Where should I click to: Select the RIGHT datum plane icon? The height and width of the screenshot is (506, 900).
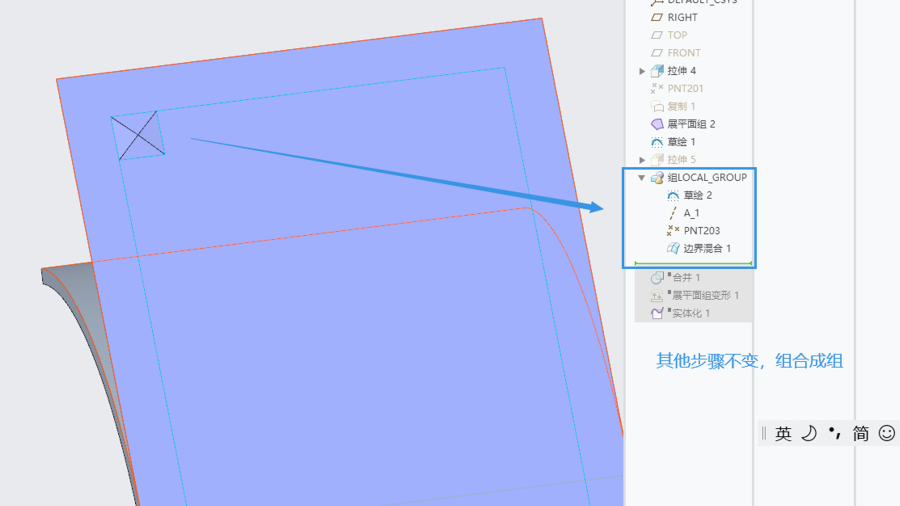(657, 17)
